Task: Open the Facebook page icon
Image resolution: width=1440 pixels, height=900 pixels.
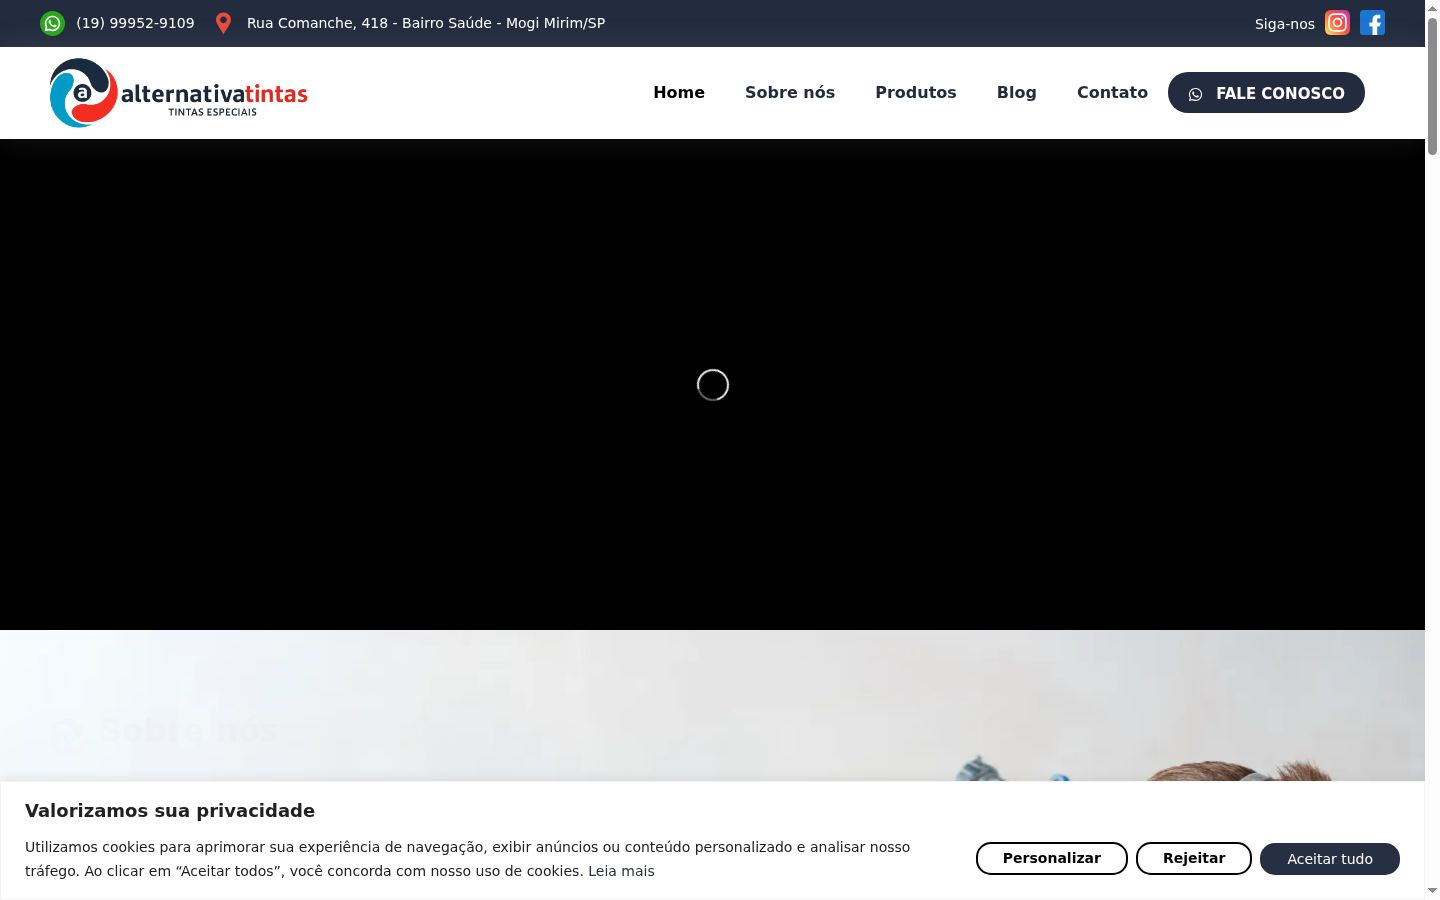Action: tap(1372, 23)
